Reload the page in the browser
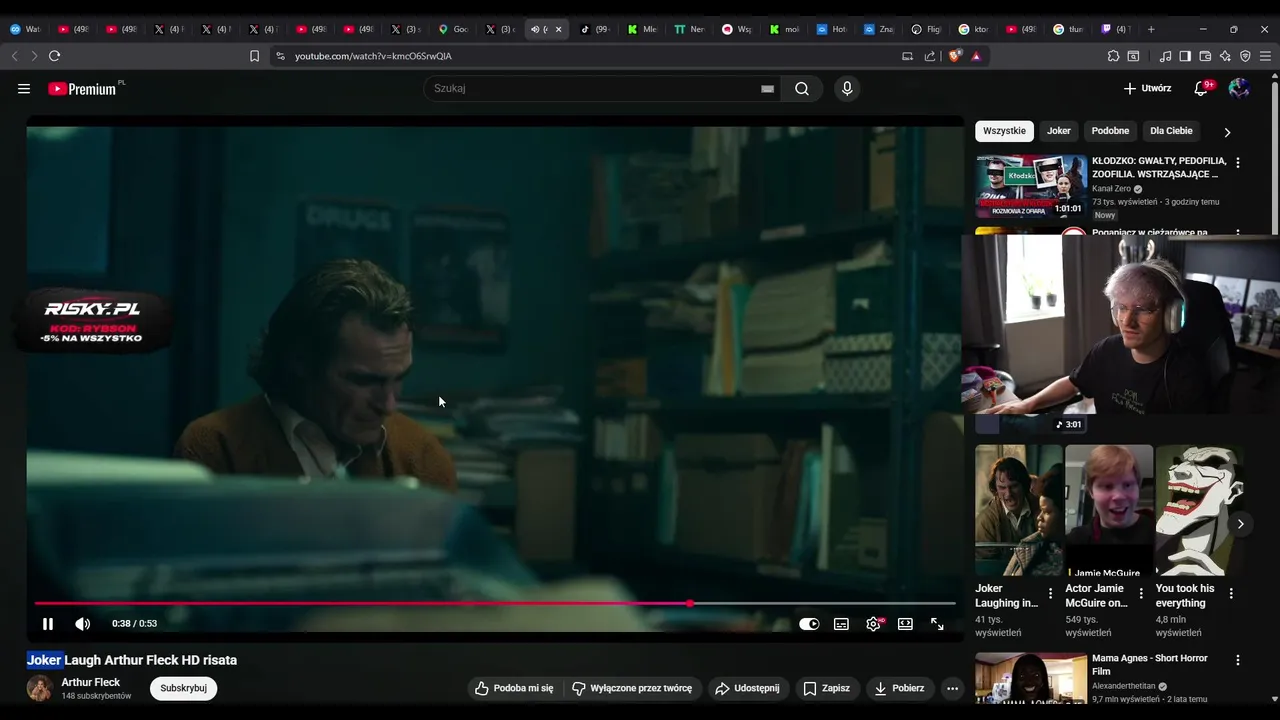Image resolution: width=1280 pixels, height=720 pixels. 54,56
